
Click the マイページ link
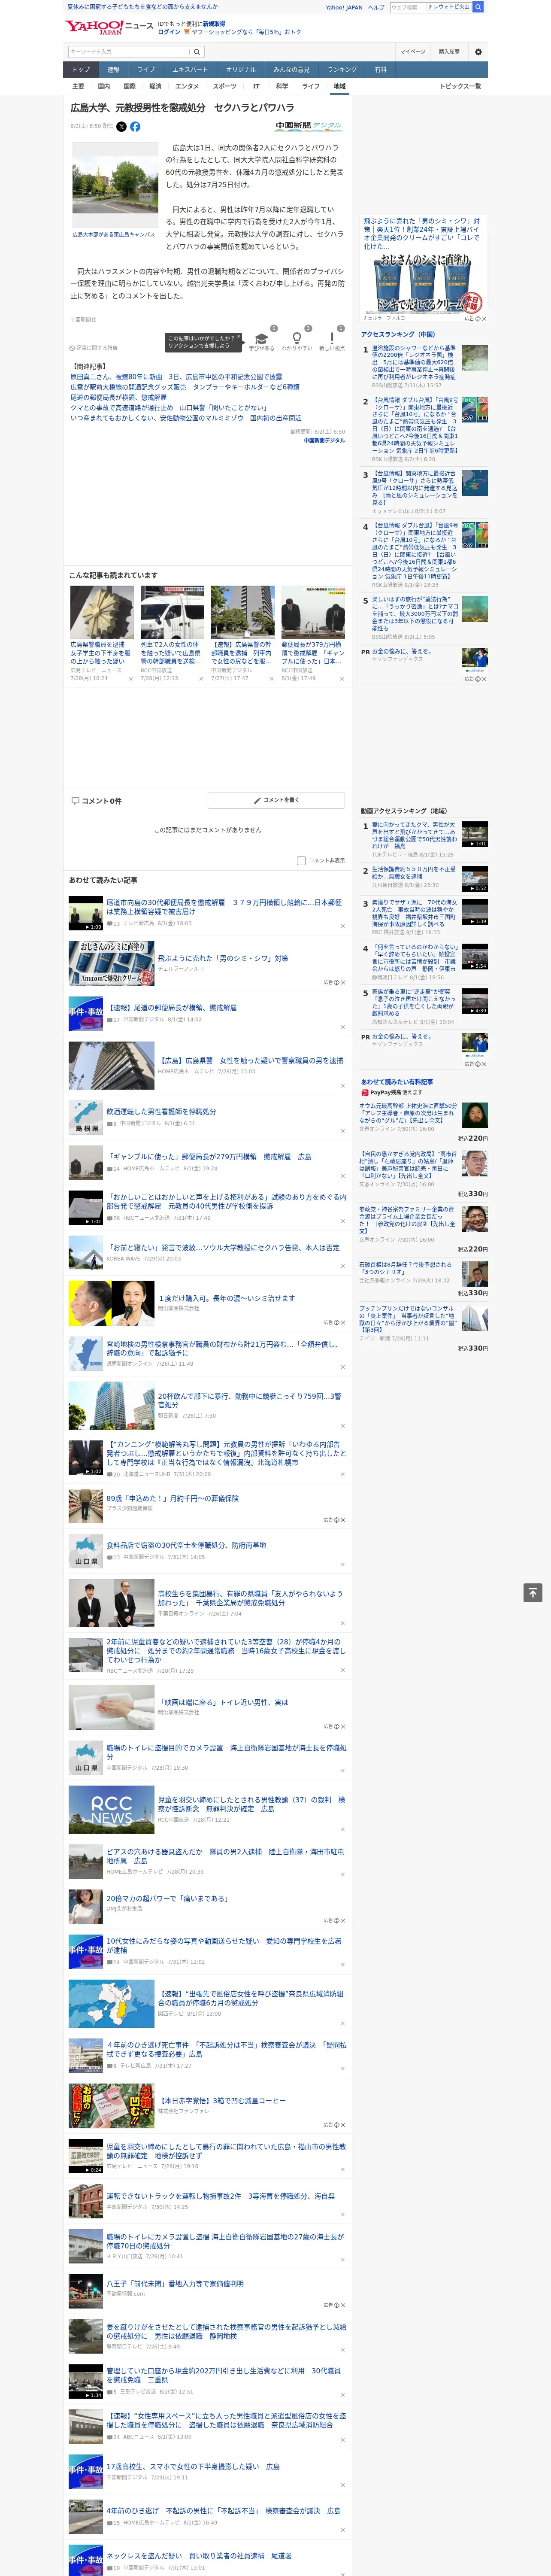coord(413,52)
